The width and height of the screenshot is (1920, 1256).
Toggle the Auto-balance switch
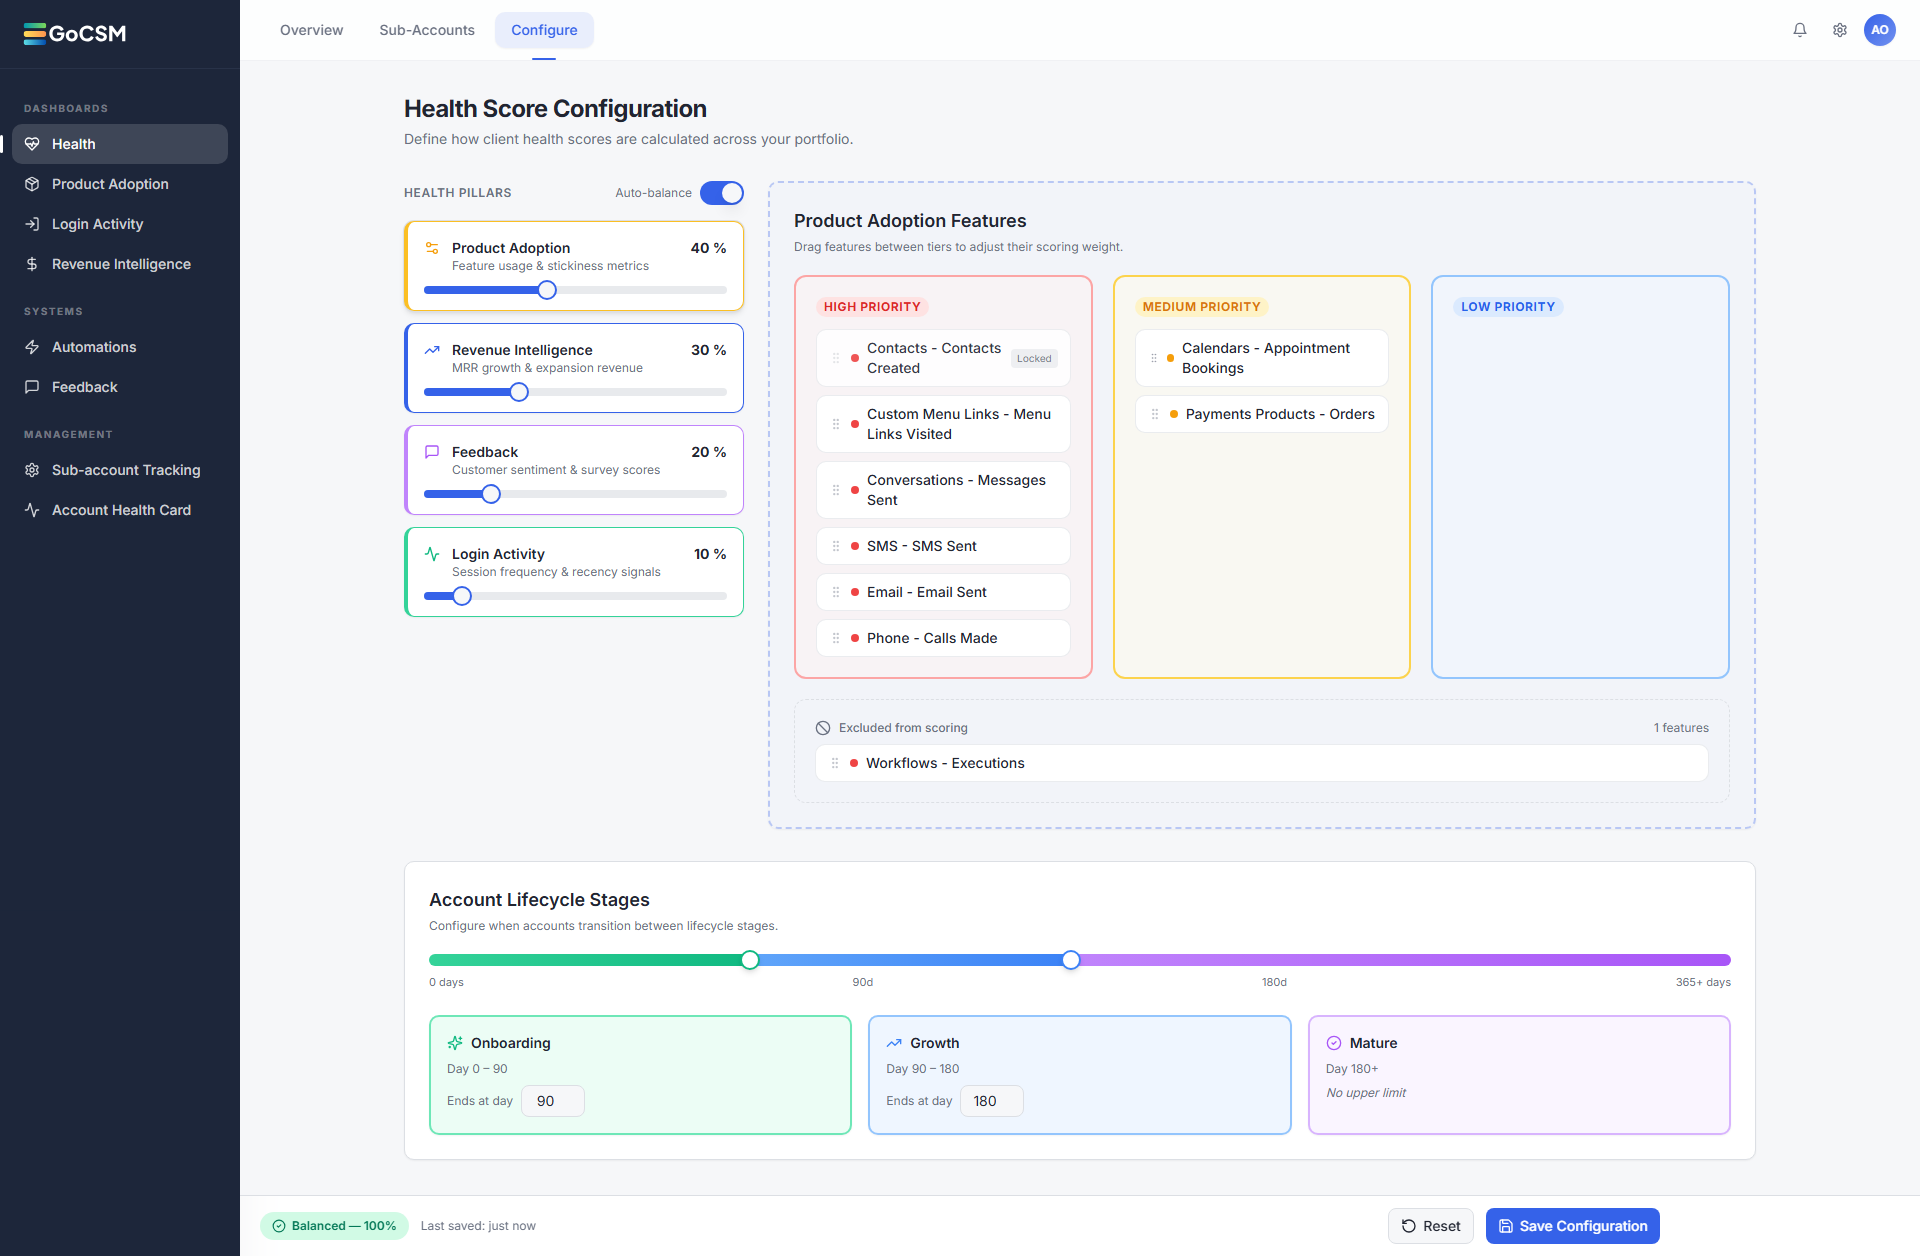coord(722,193)
